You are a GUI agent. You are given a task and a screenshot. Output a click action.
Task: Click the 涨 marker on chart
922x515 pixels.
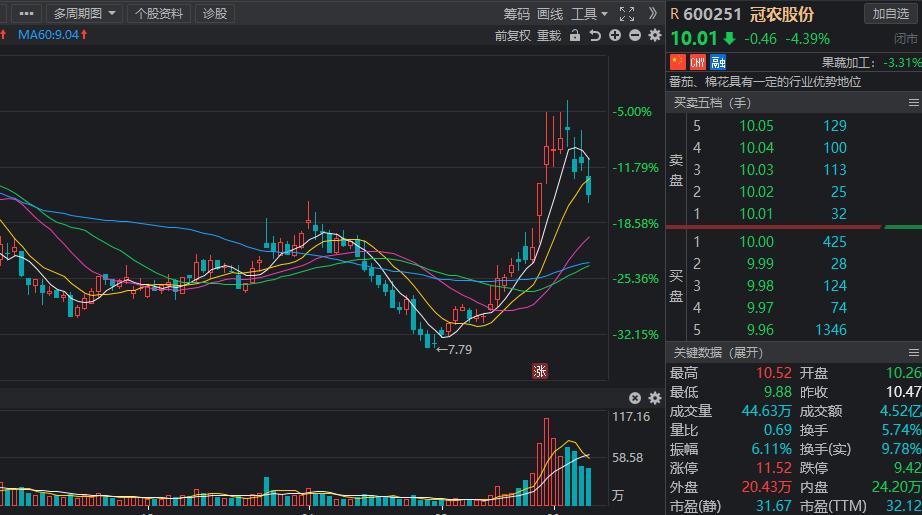coord(540,371)
